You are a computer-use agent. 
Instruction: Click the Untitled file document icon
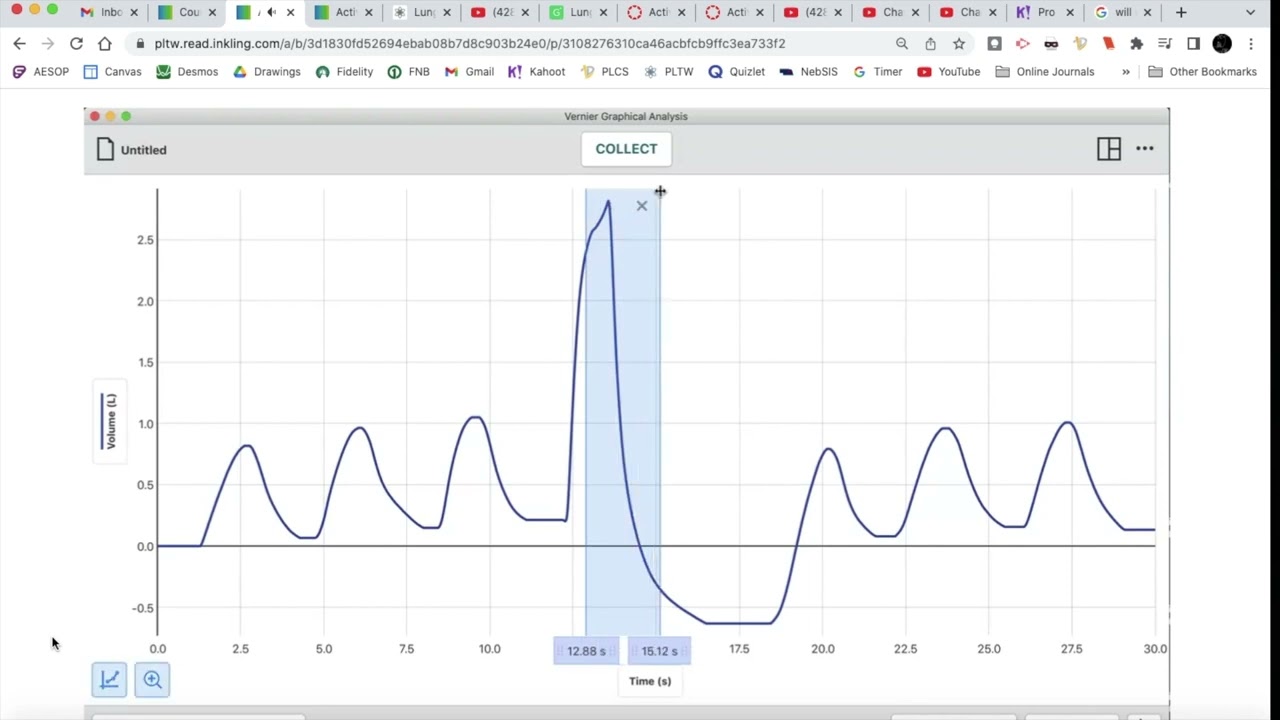click(105, 150)
